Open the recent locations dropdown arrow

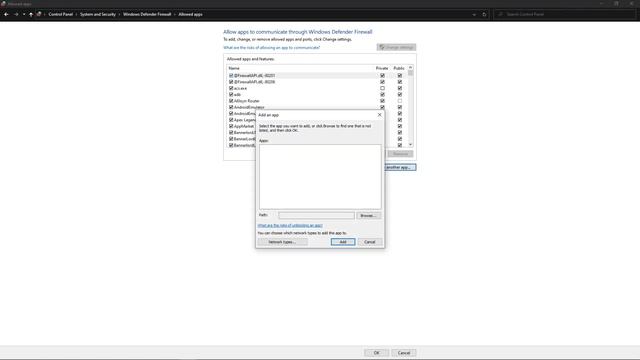tap(24, 14)
